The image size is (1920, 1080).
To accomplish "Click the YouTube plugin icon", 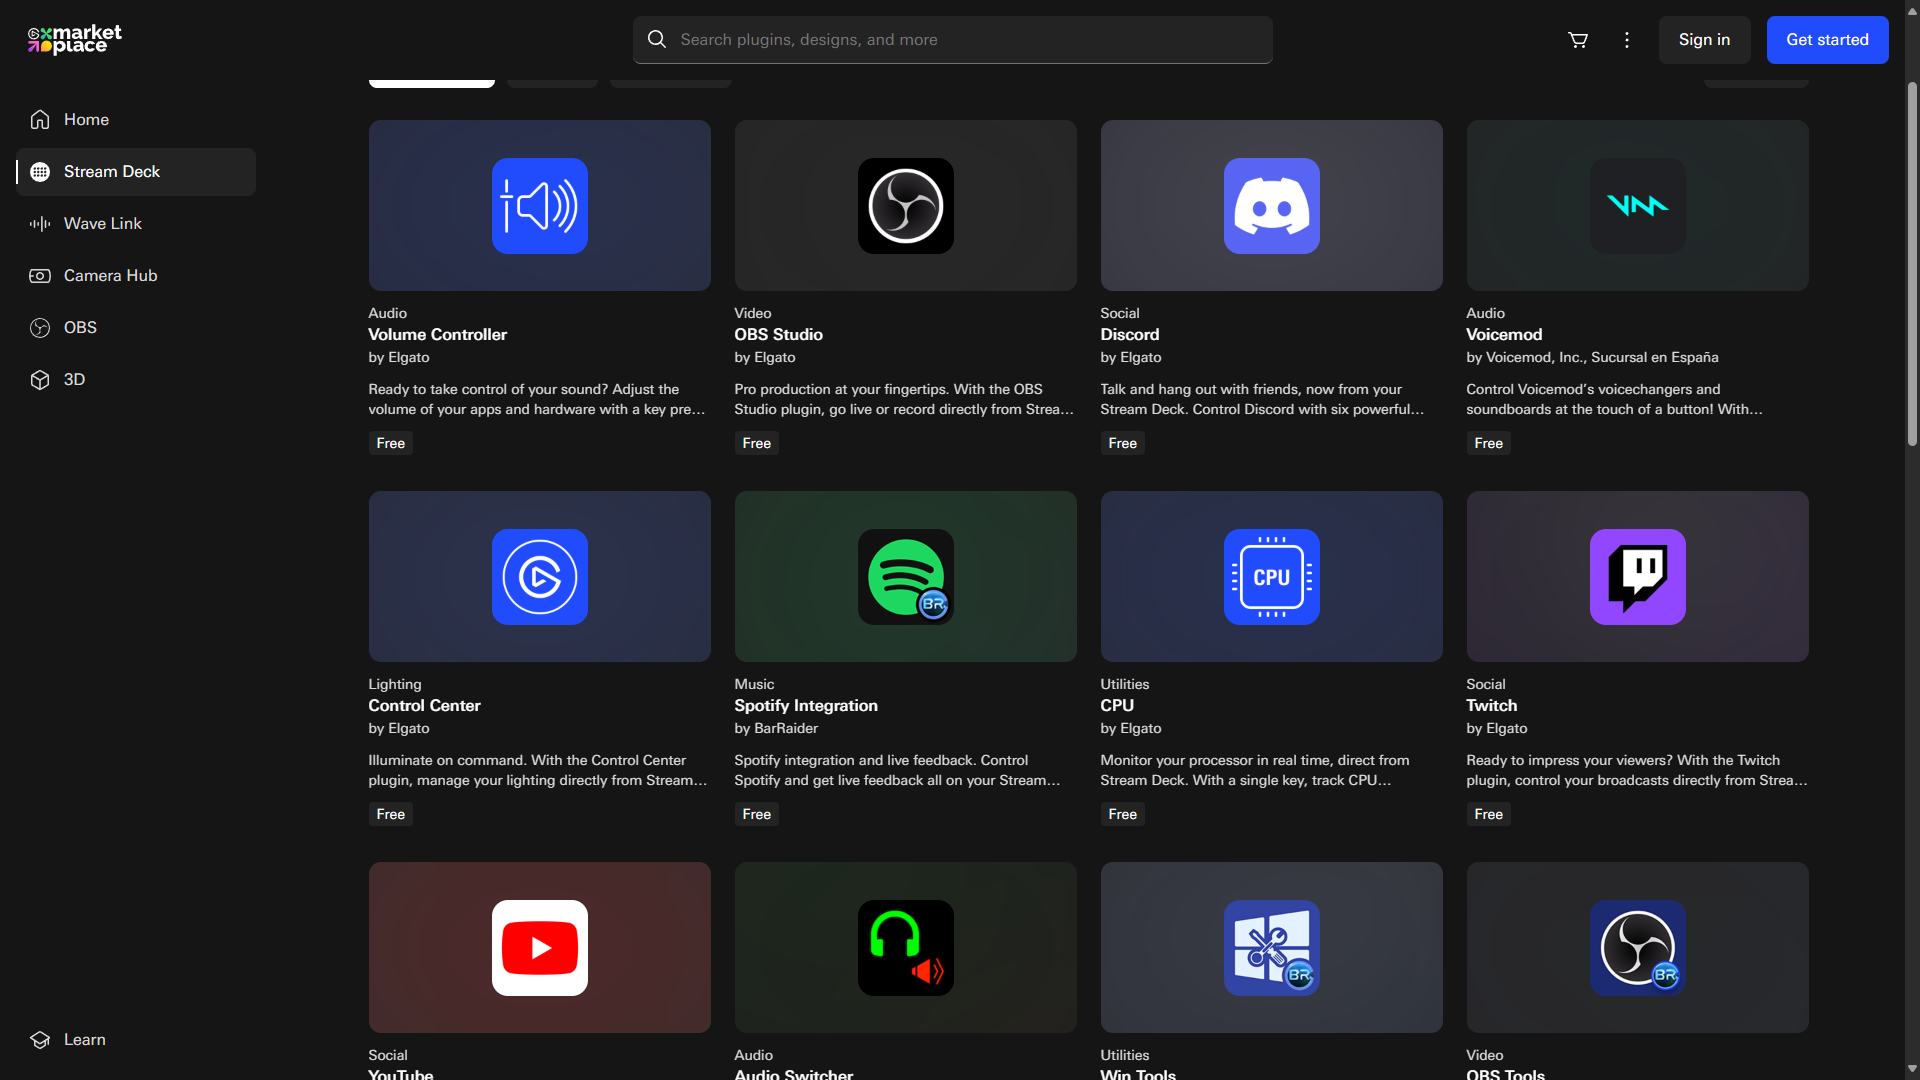I will [x=539, y=948].
